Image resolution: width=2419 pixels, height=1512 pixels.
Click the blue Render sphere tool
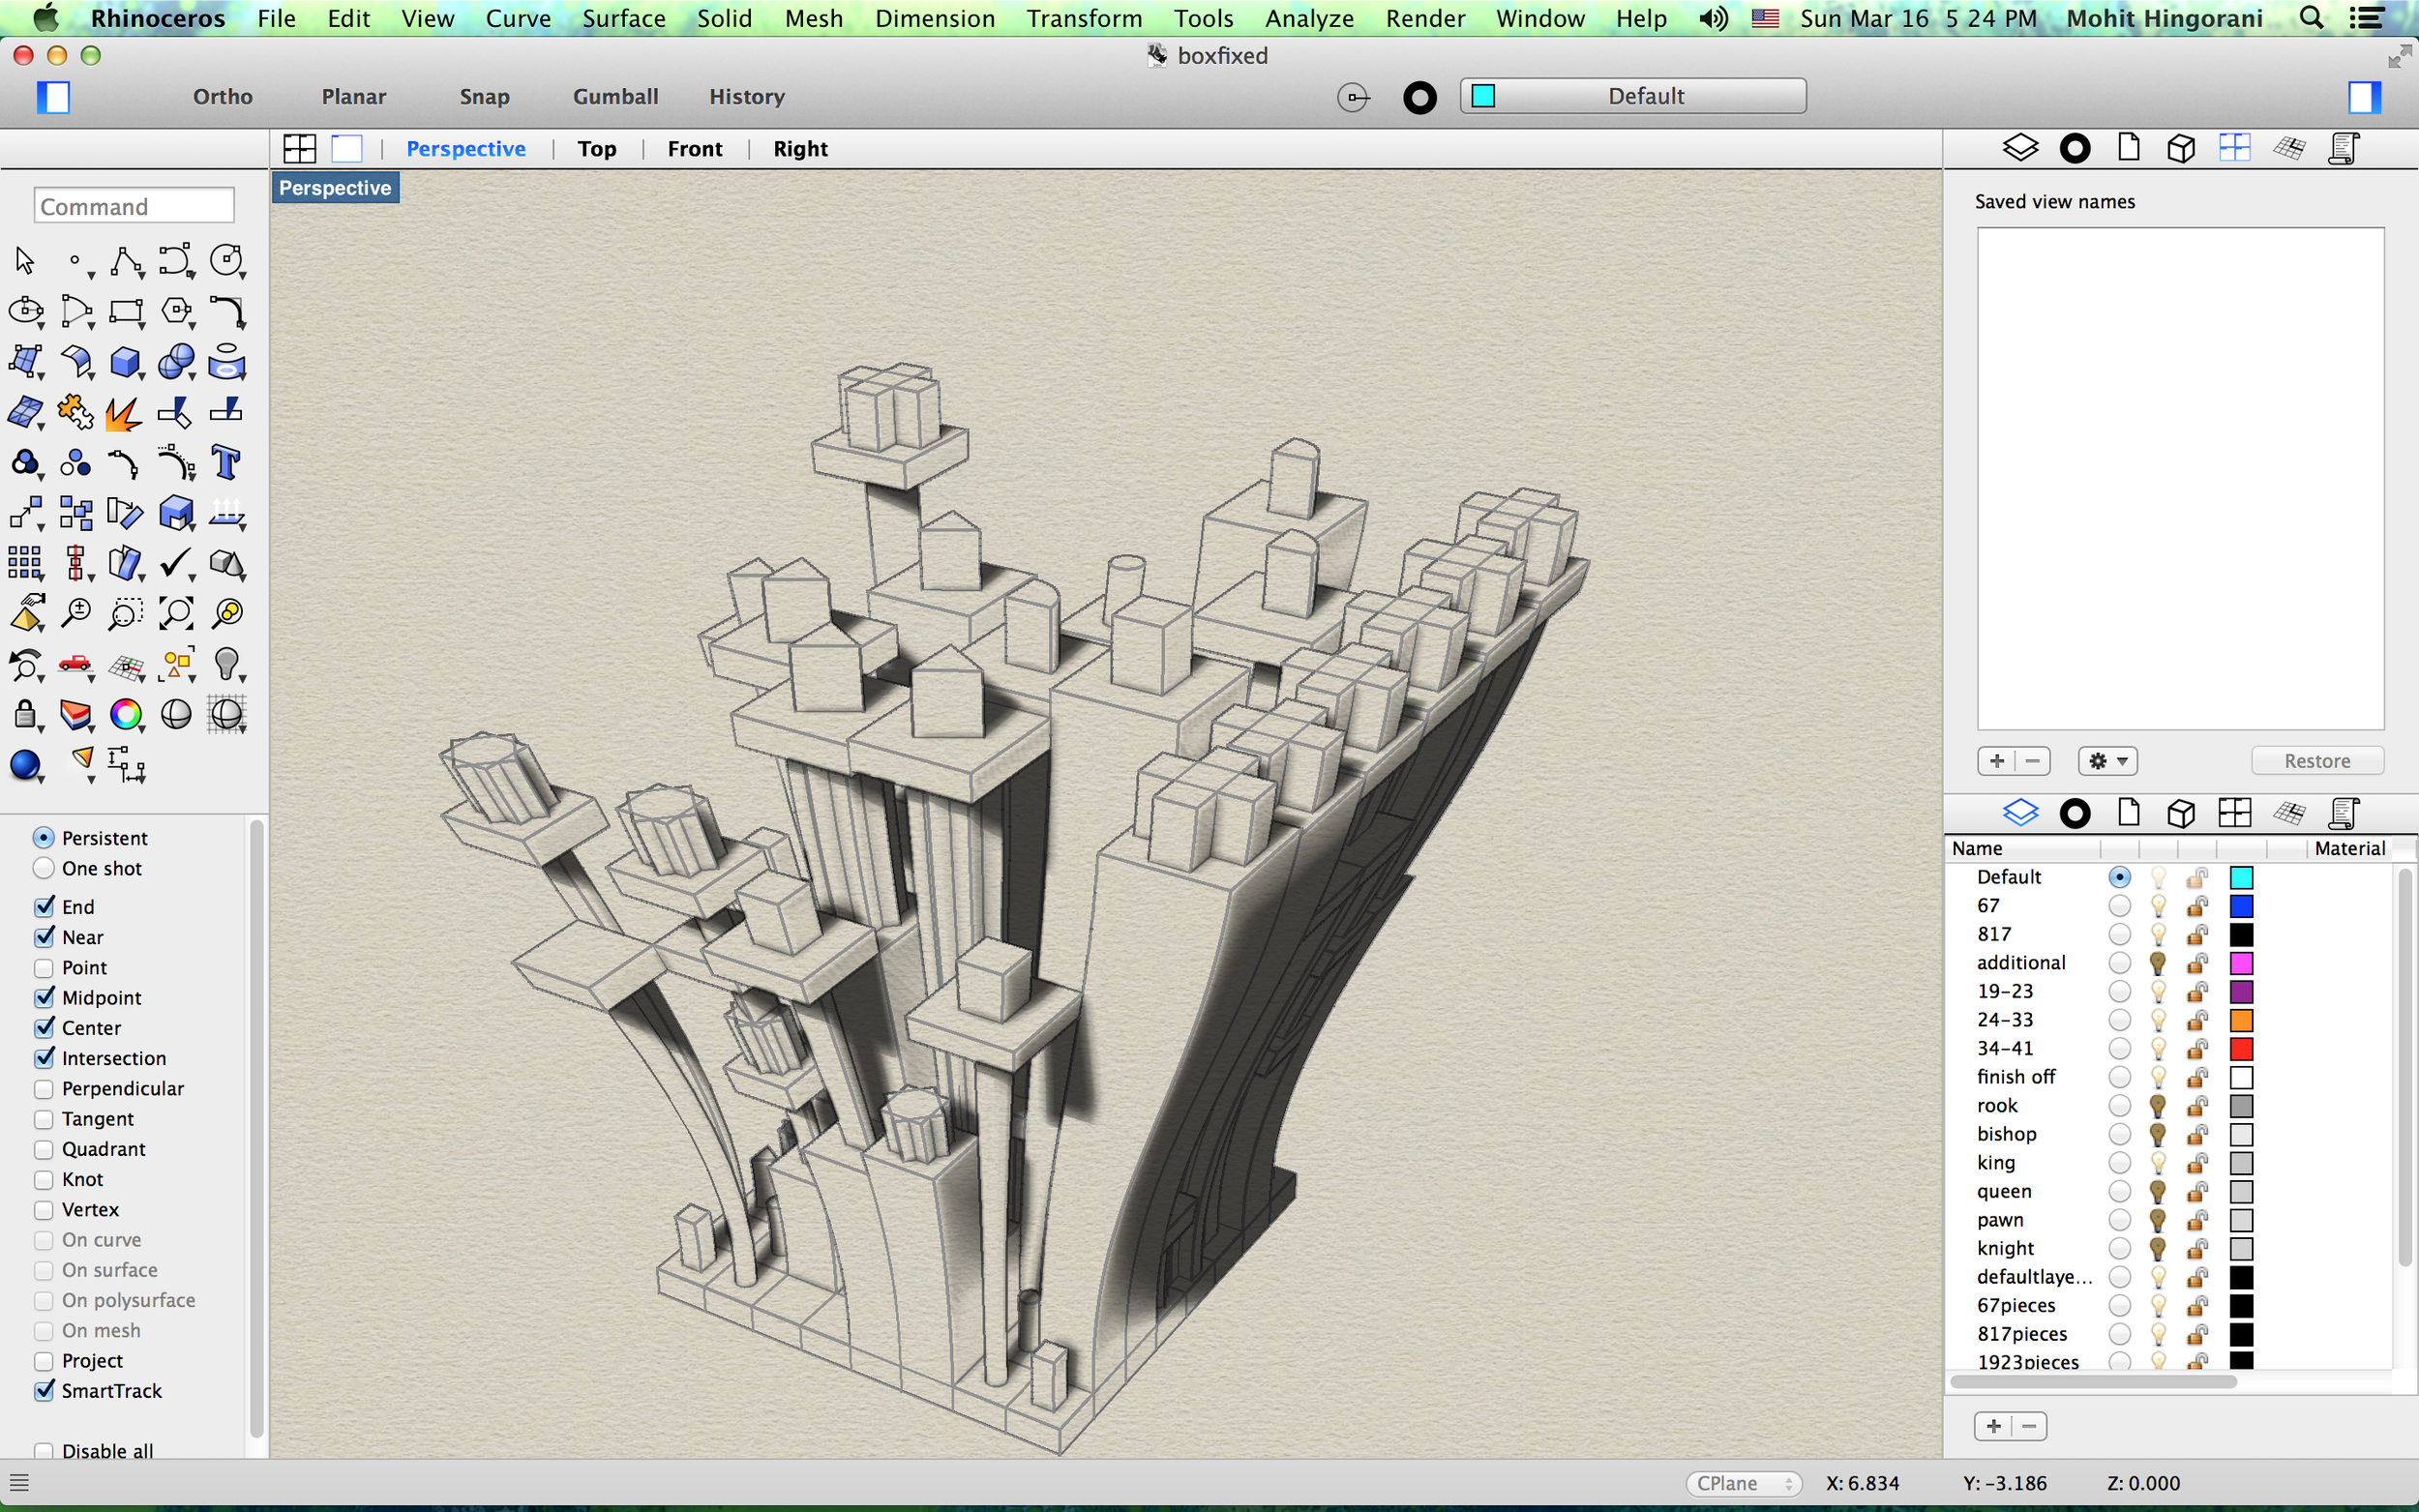click(x=25, y=765)
